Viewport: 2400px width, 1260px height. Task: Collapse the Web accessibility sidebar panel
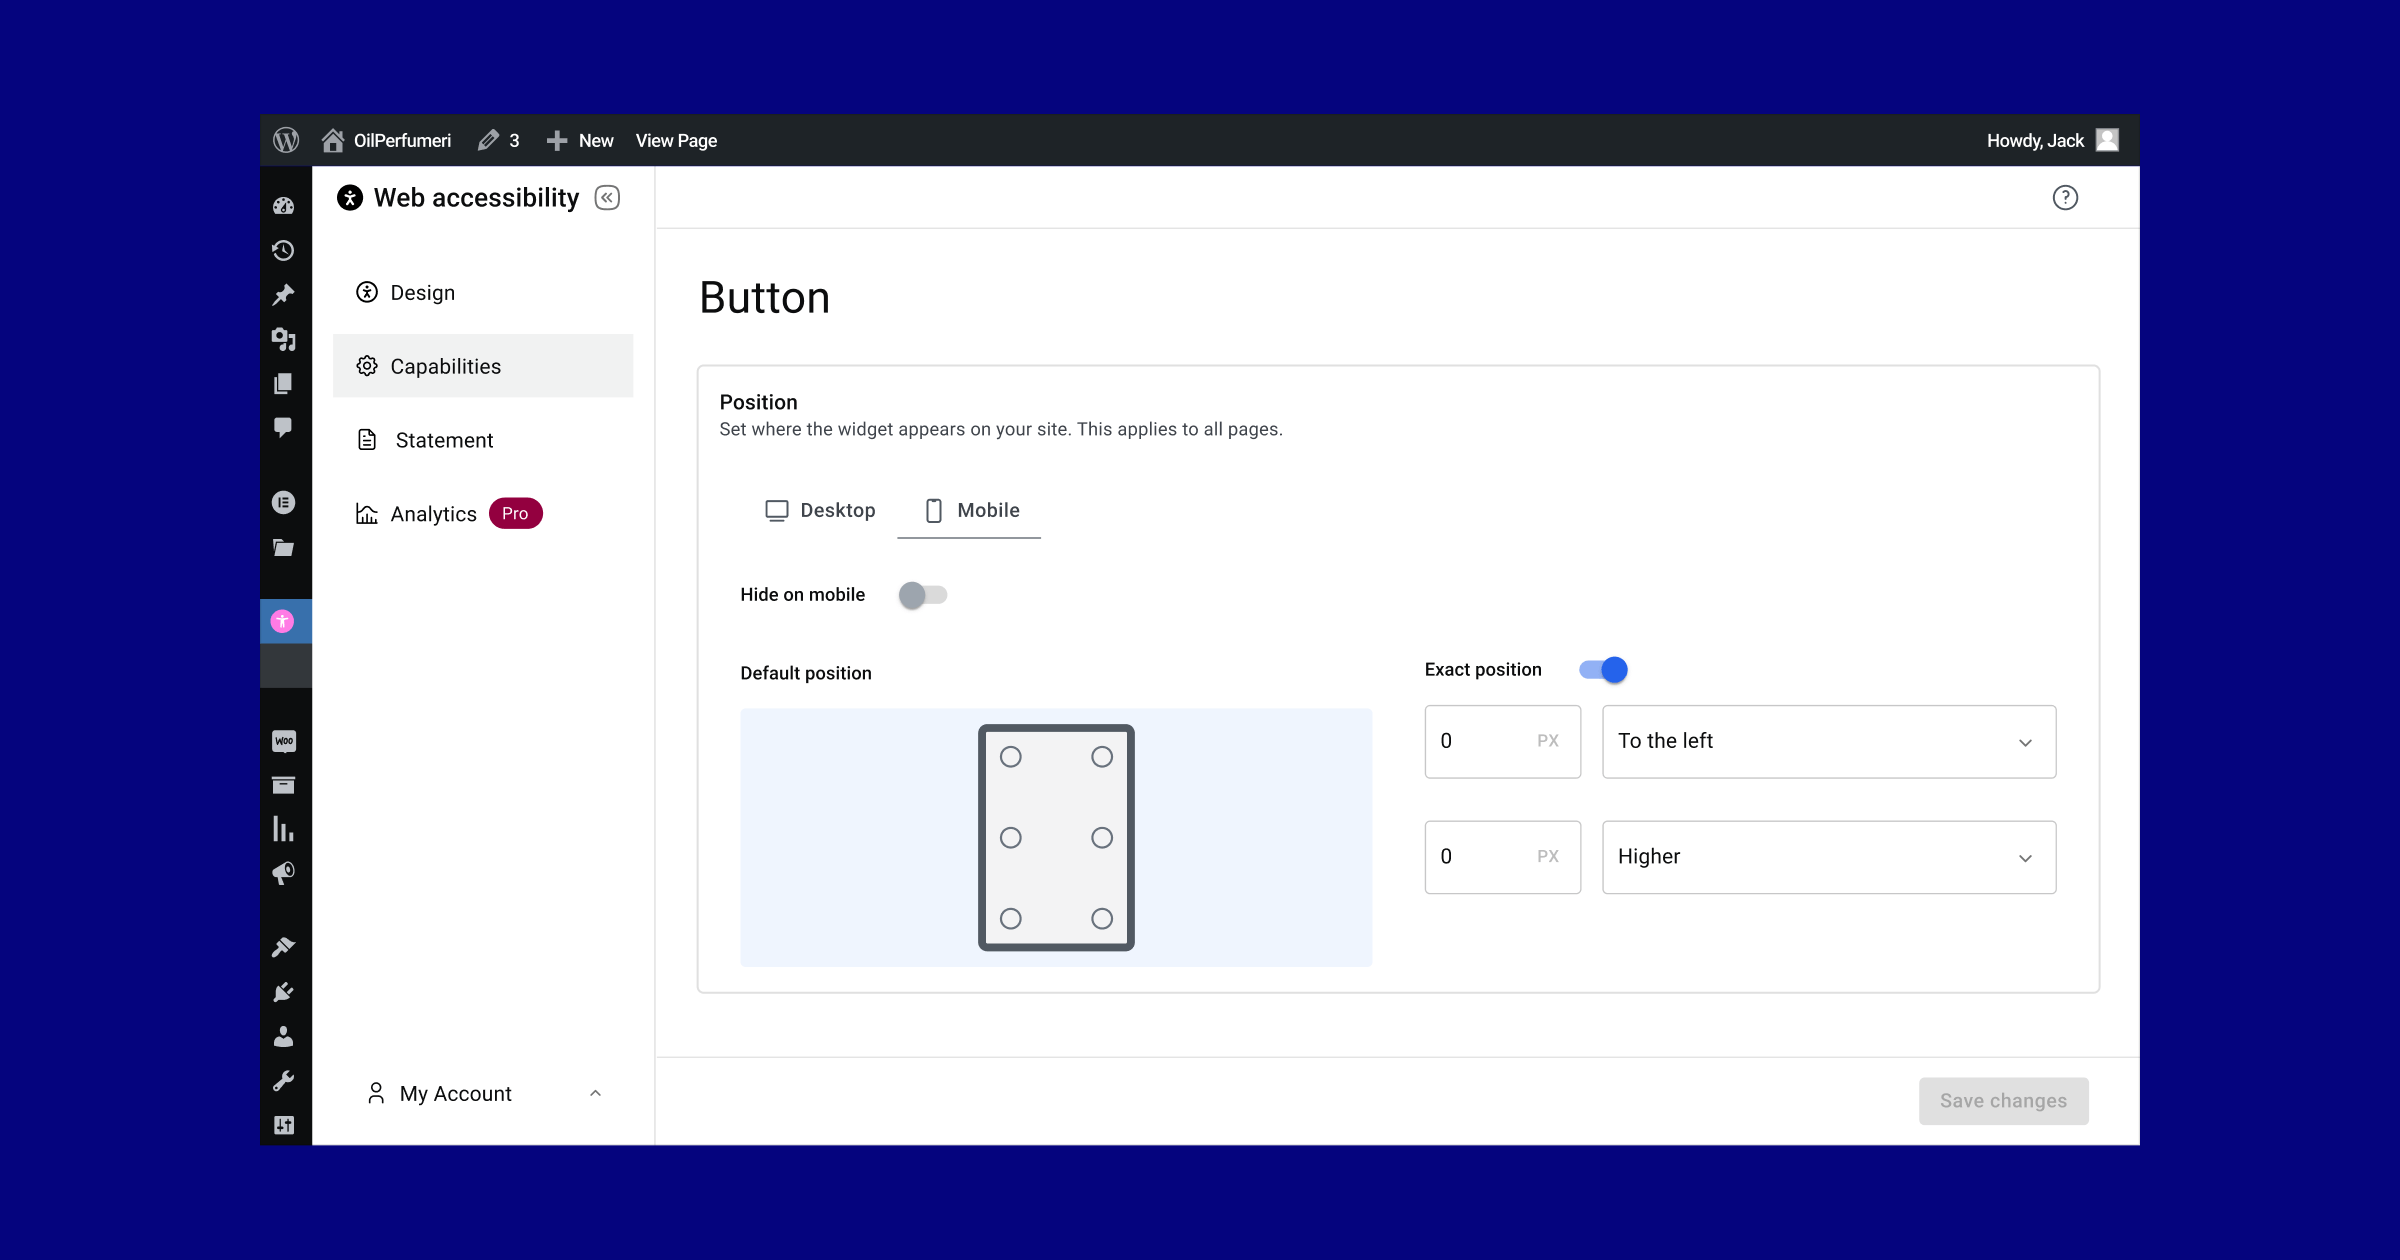[x=607, y=198]
